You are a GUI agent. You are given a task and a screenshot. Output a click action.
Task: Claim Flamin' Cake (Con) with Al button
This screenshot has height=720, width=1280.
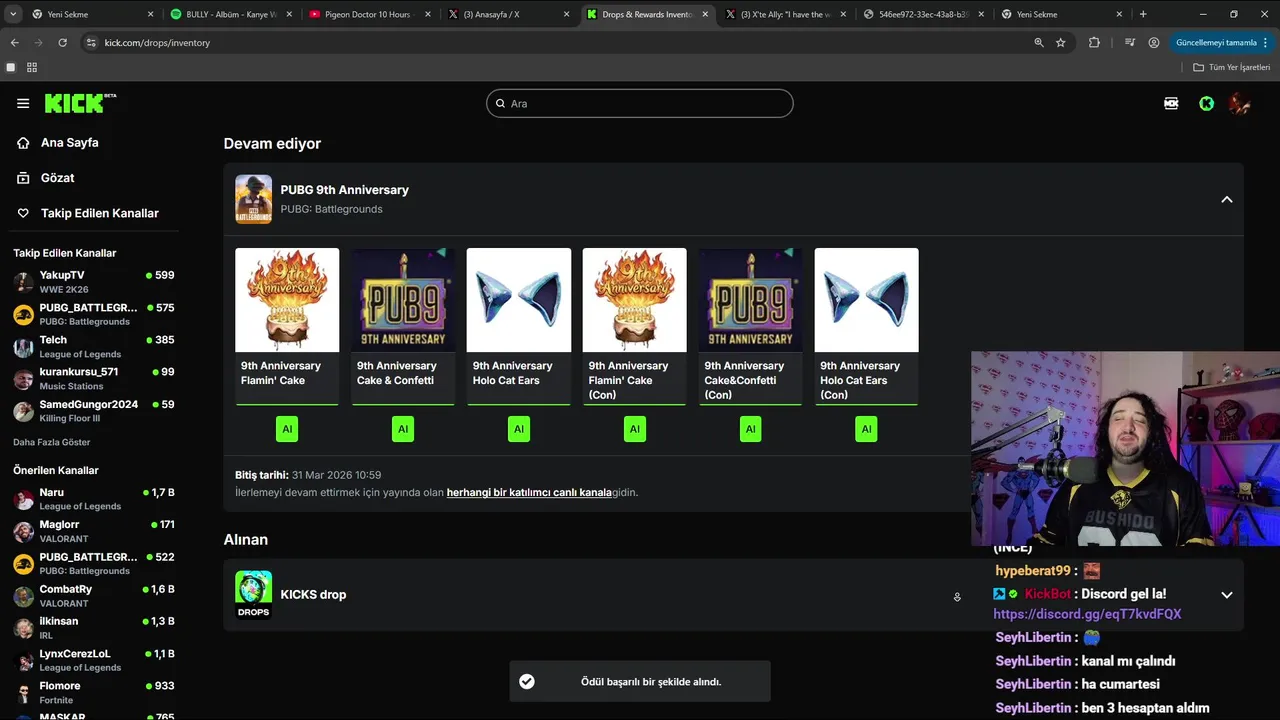(635, 429)
